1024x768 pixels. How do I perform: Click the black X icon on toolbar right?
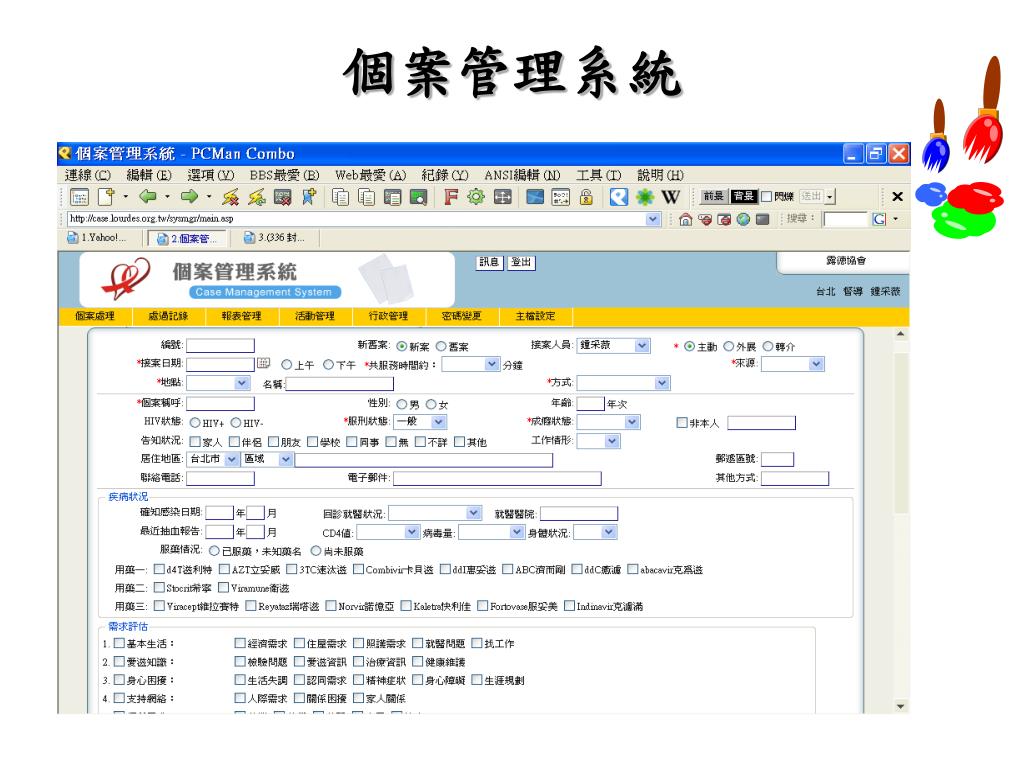pyautogui.click(x=897, y=196)
